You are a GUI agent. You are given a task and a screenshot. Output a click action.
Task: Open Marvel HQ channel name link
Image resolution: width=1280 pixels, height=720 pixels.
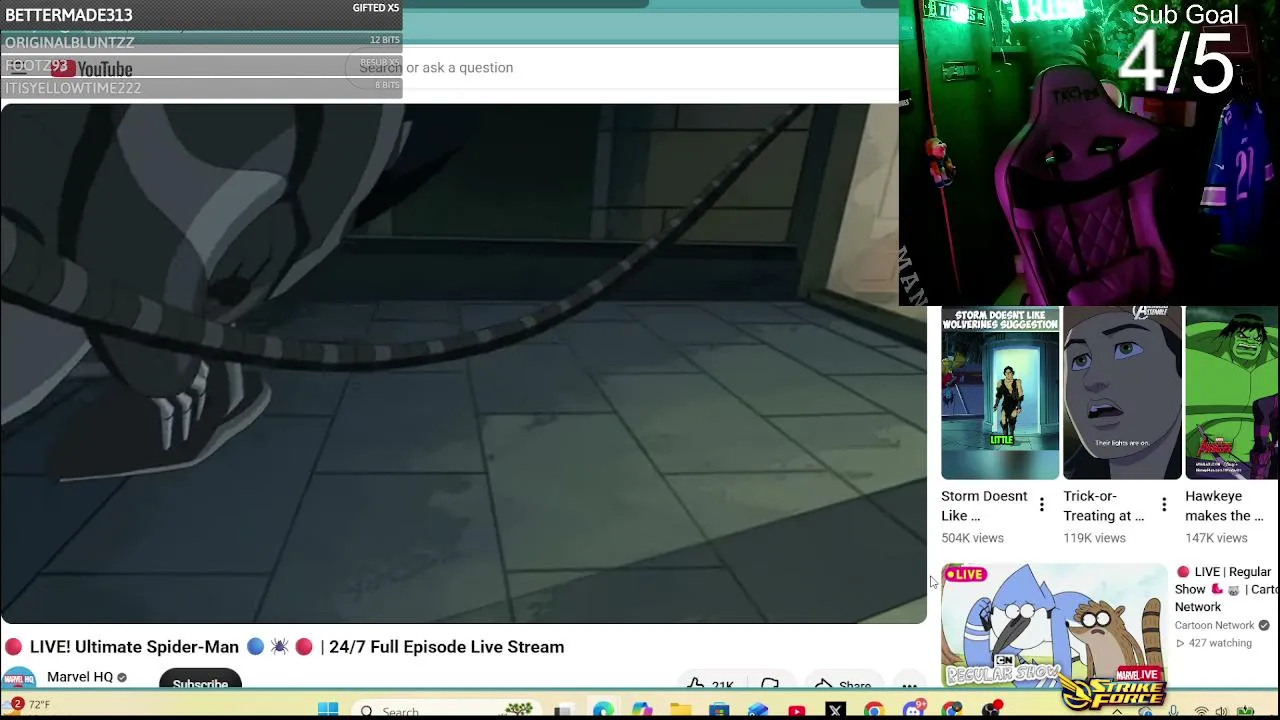coord(80,677)
